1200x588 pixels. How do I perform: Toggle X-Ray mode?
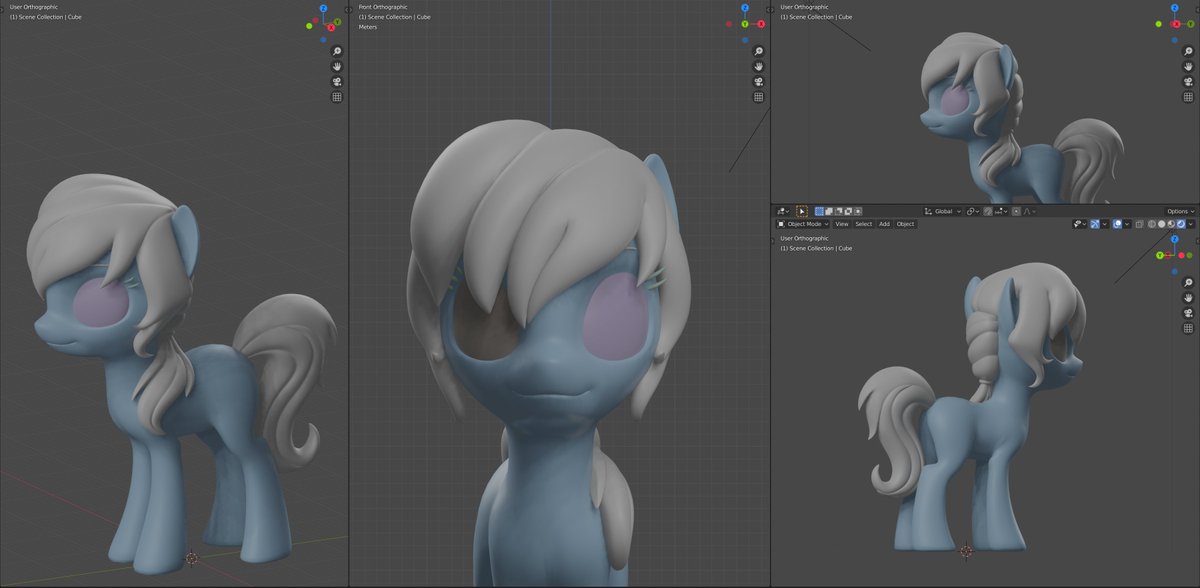point(1140,224)
